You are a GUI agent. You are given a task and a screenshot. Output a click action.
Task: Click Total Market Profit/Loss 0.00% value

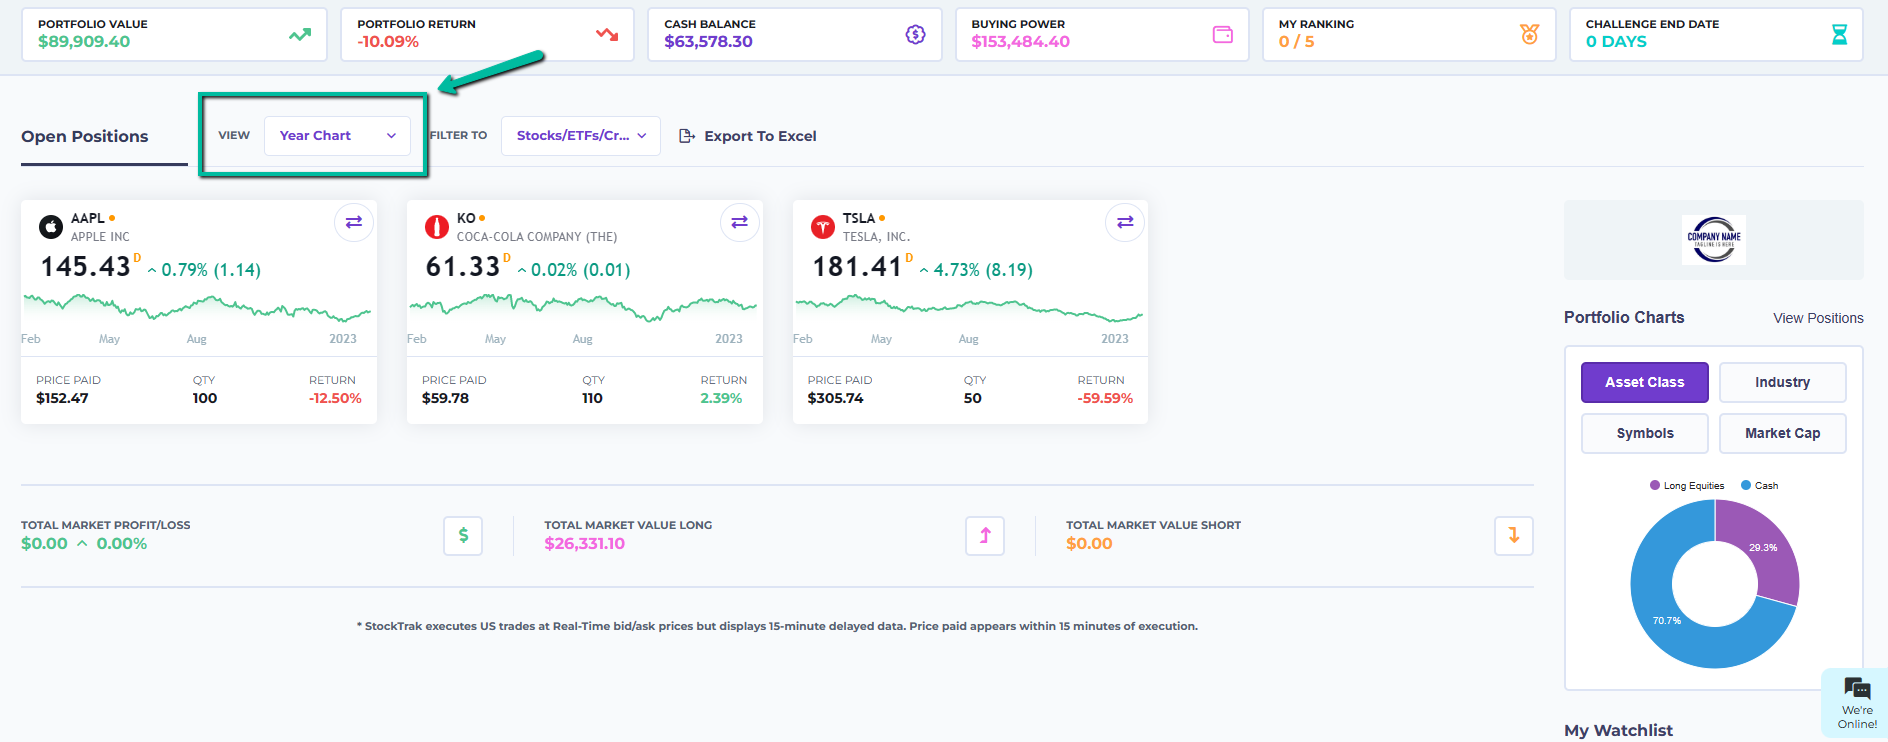(121, 544)
